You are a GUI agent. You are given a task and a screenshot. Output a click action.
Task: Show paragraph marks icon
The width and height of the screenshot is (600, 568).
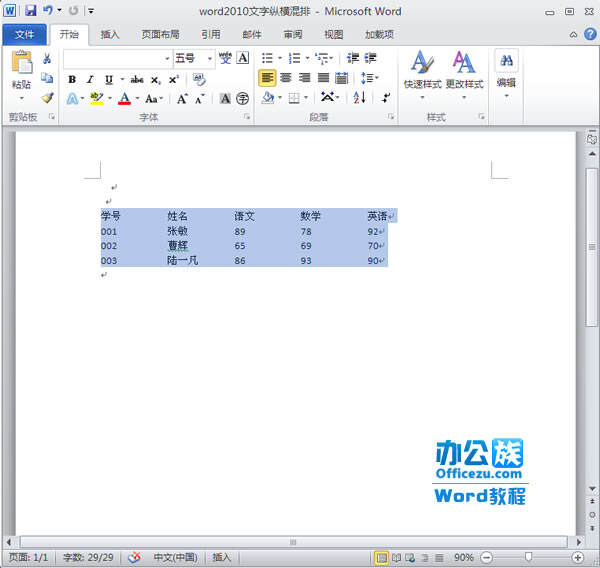pos(386,98)
